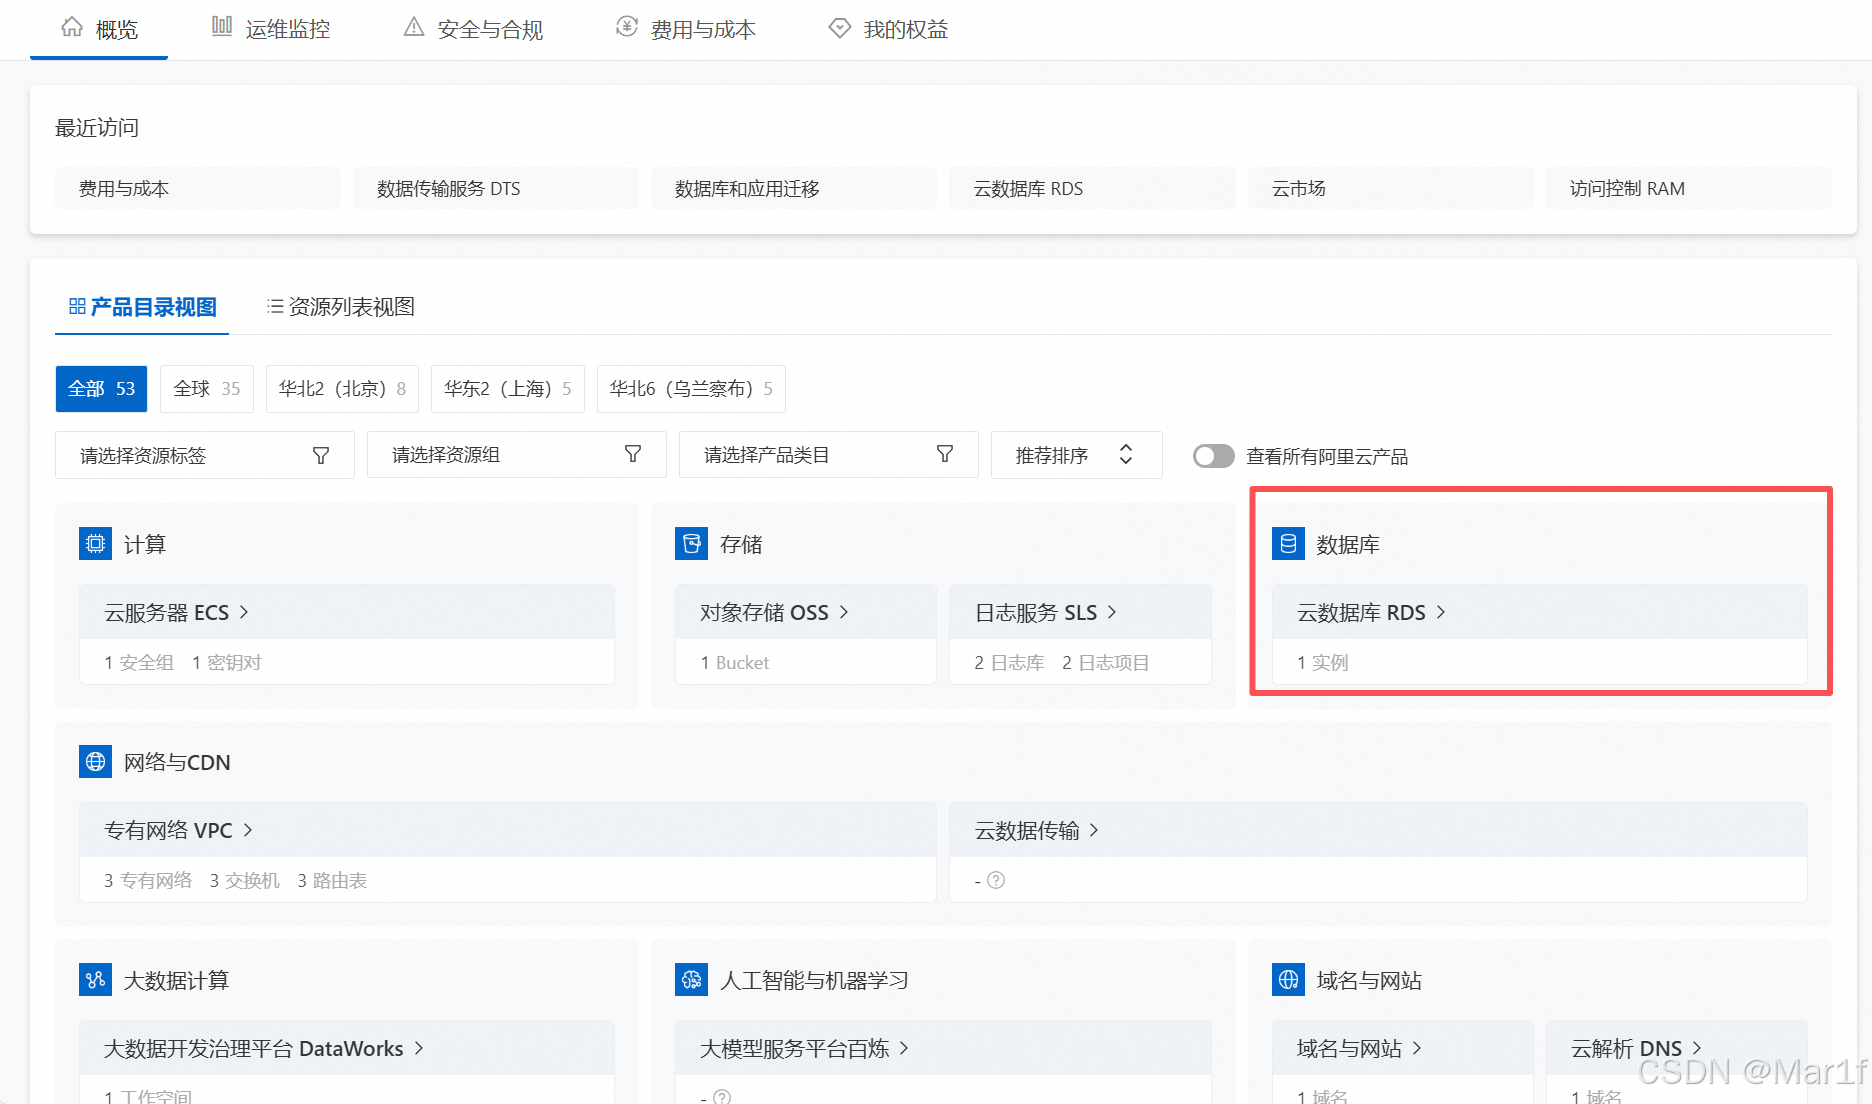The height and width of the screenshot is (1104, 1872).
Task: Select the 华东2（上海）region filter
Action: [x=508, y=389]
